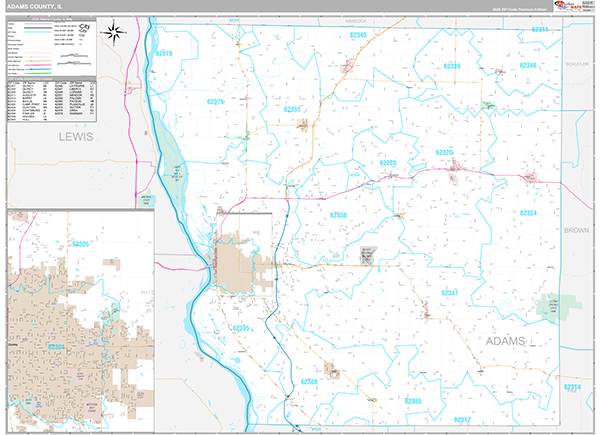600x435 pixels.
Task: Click the compass rose symbol
Action: coord(114,33)
